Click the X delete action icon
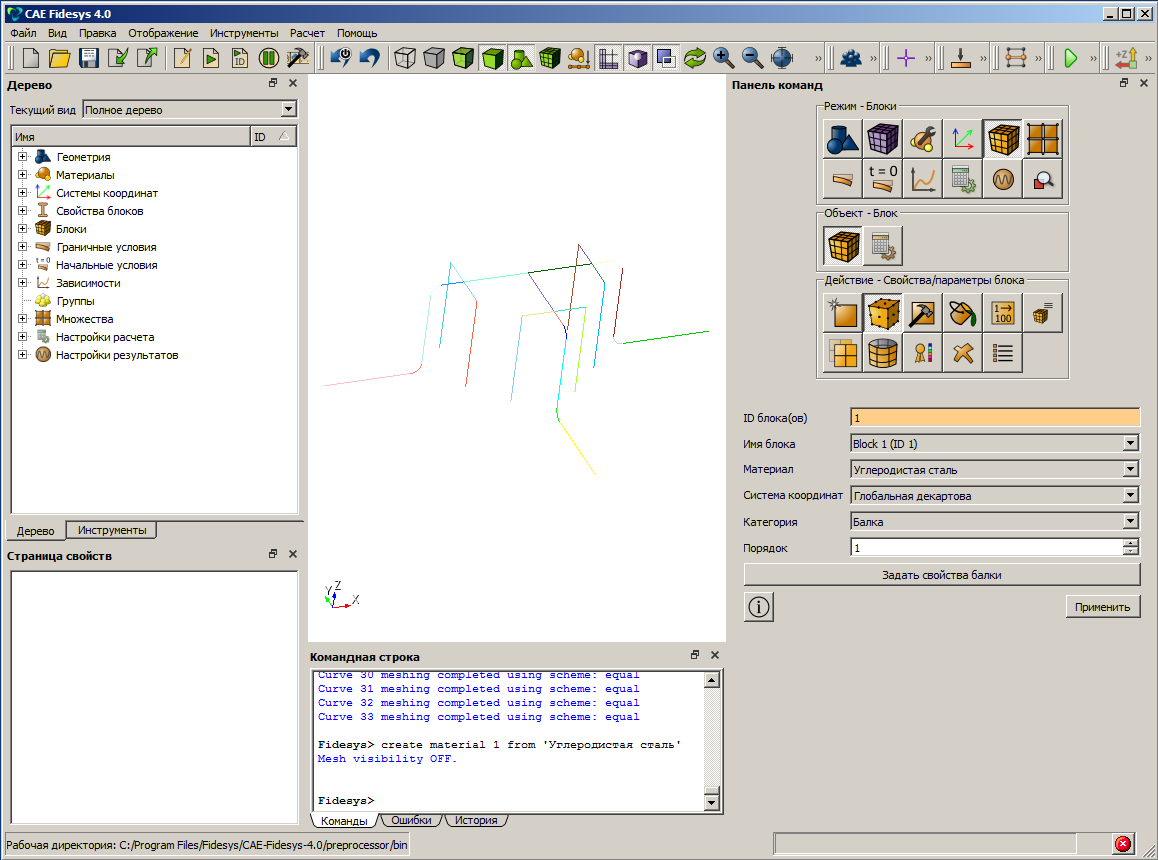 click(962, 353)
